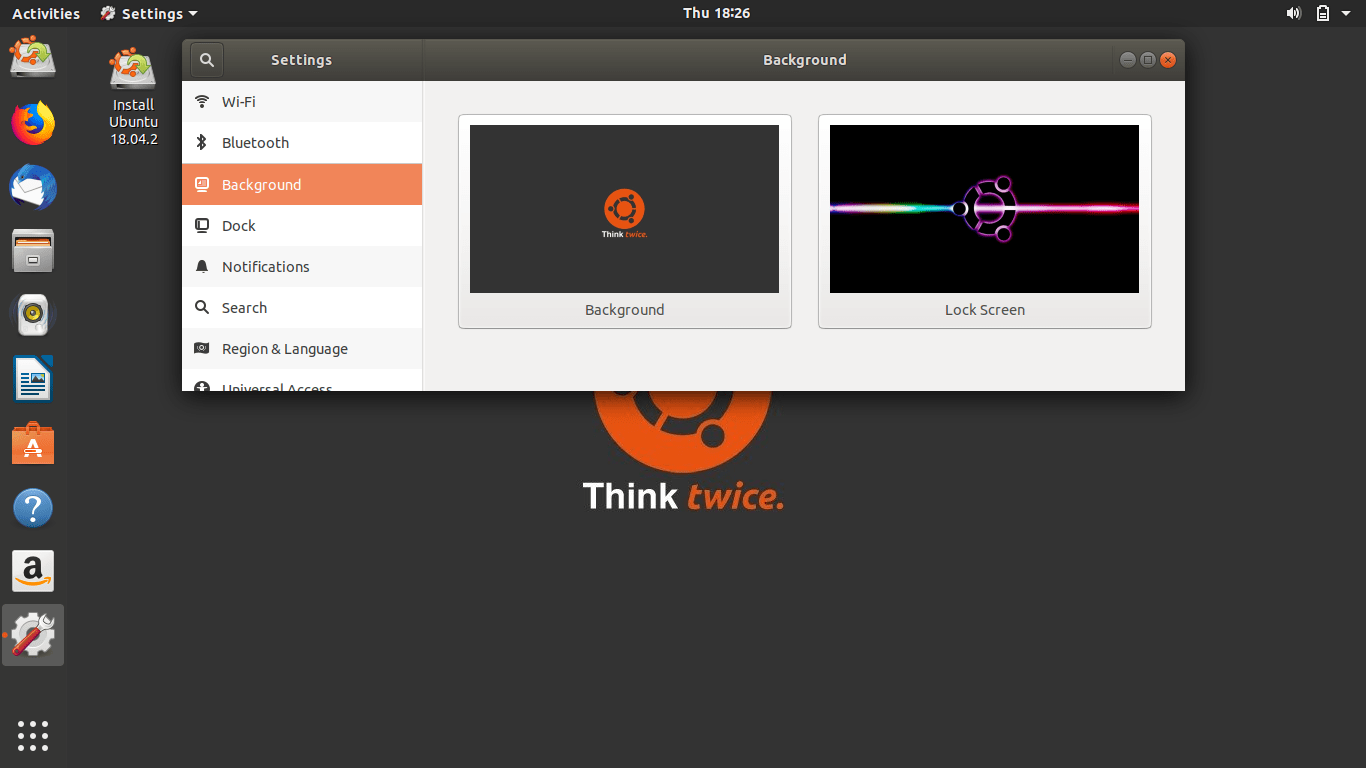Click the search icon in Settings header
Image resolution: width=1366 pixels, height=768 pixels.
(x=207, y=60)
